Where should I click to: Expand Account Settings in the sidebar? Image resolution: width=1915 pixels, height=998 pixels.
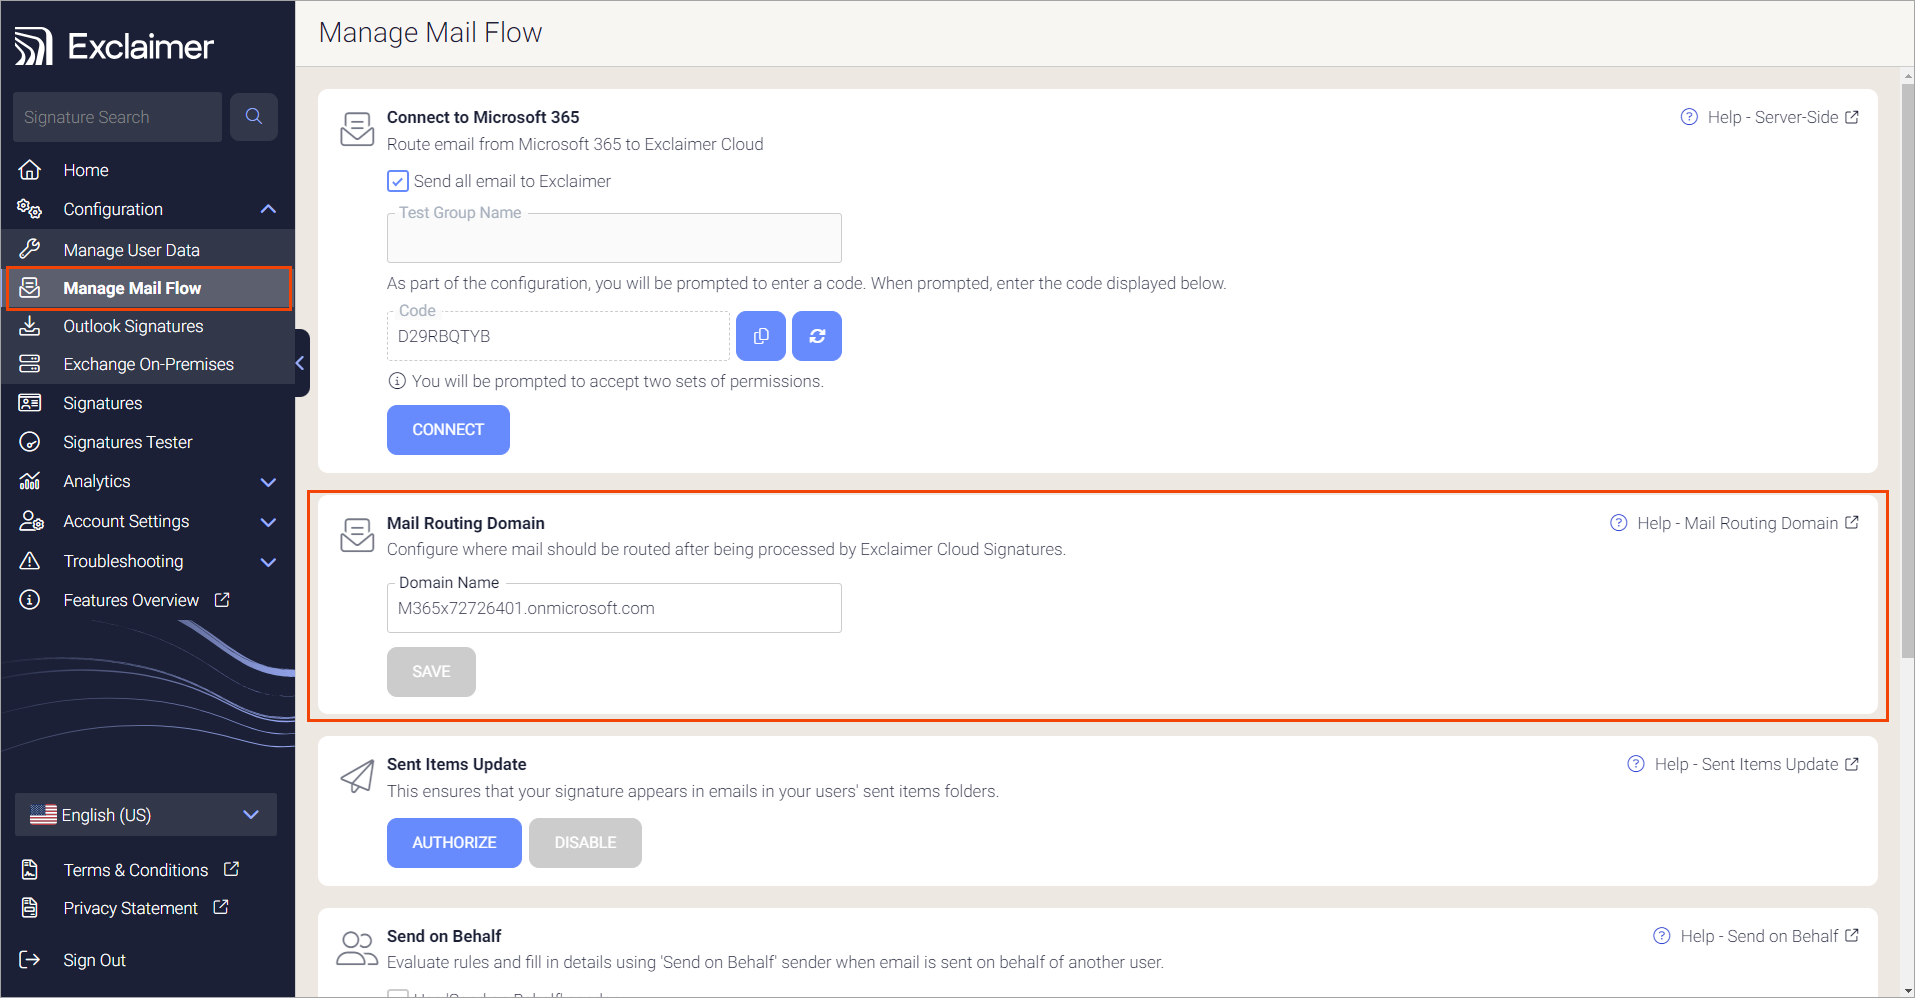(x=268, y=522)
